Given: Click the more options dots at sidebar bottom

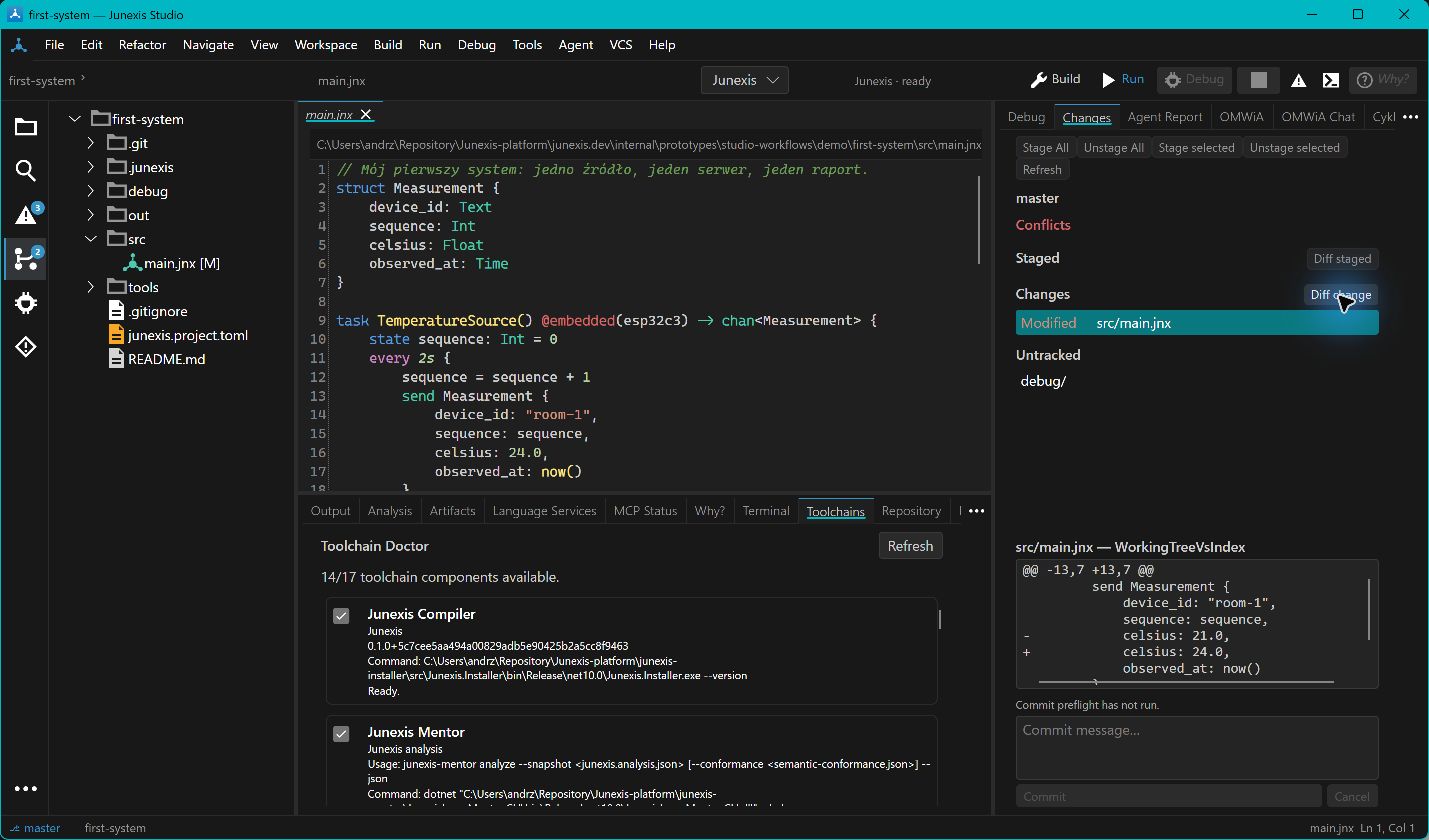Looking at the screenshot, I should 26,789.
